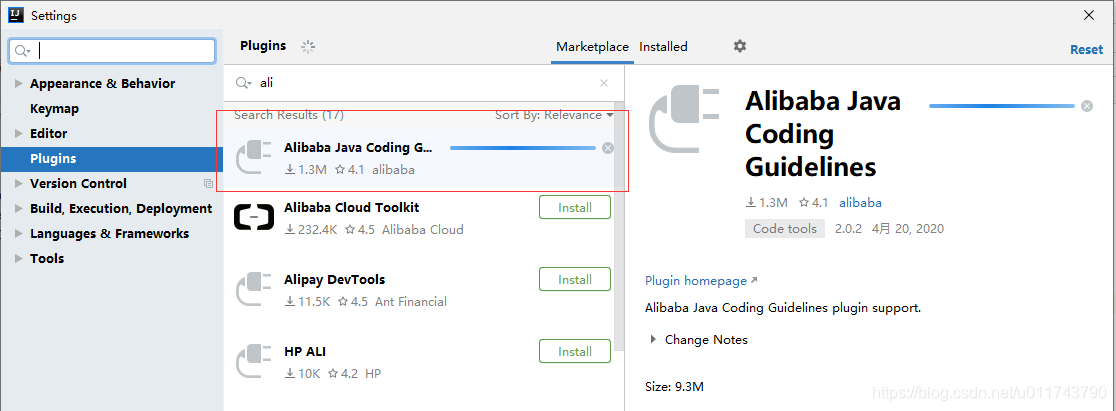Expand Build, Execution, Deployment node
The image size is (1116, 411).
[19, 208]
